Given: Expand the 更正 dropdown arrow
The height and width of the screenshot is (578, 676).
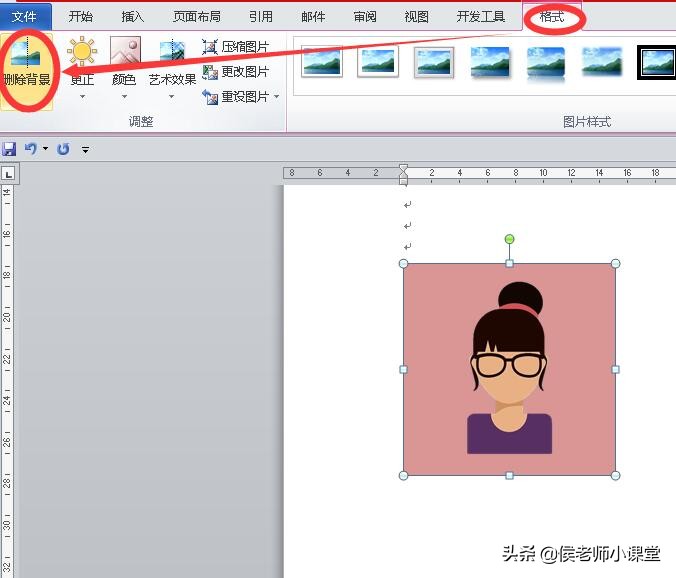Looking at the screenshot, I should [82, 97].
